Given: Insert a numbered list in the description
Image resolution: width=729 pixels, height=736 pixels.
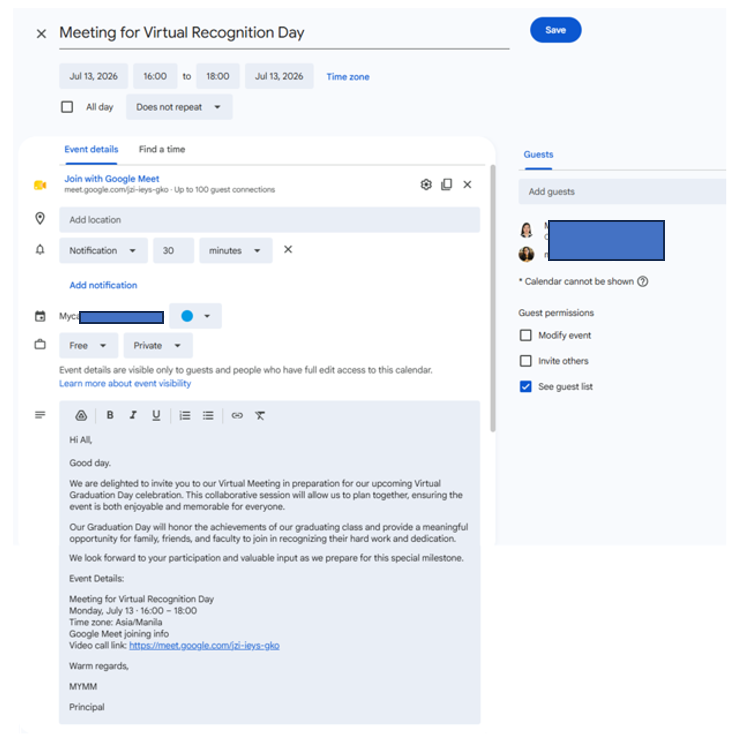Looking at the screenshot, I should tap(185, 415).
